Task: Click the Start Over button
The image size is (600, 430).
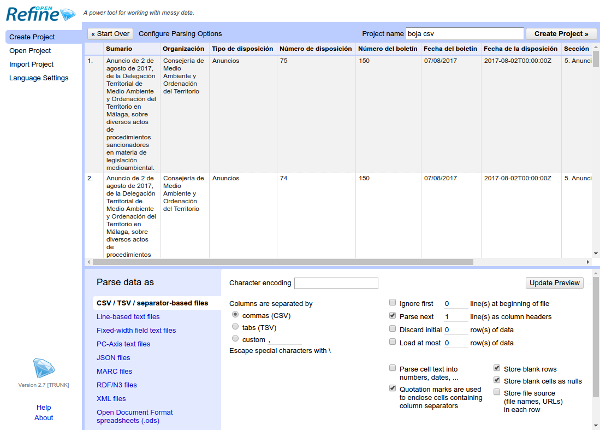Action: [110, 33]
